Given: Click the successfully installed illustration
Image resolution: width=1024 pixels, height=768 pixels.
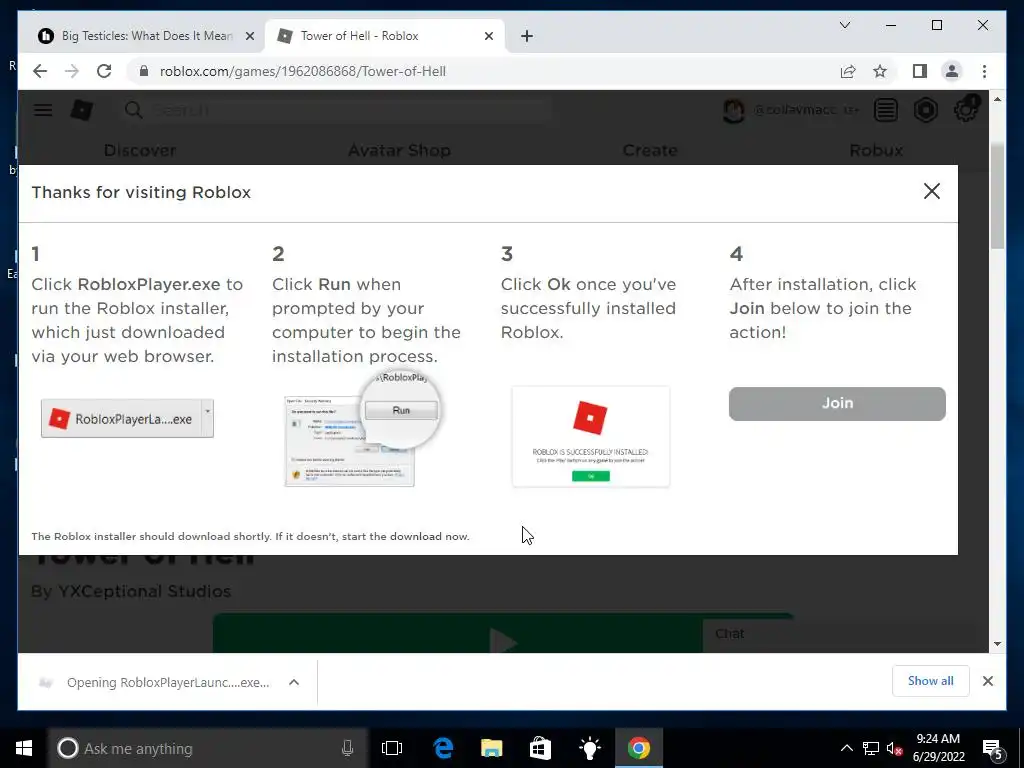Looking at the screenshot, I should pyautogui.click(x=590, y=437).
